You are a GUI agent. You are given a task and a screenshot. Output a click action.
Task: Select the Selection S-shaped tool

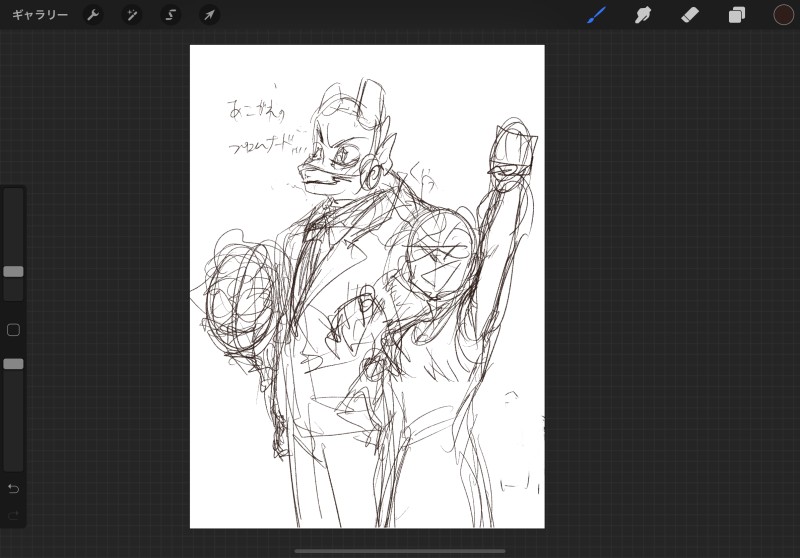170,15
